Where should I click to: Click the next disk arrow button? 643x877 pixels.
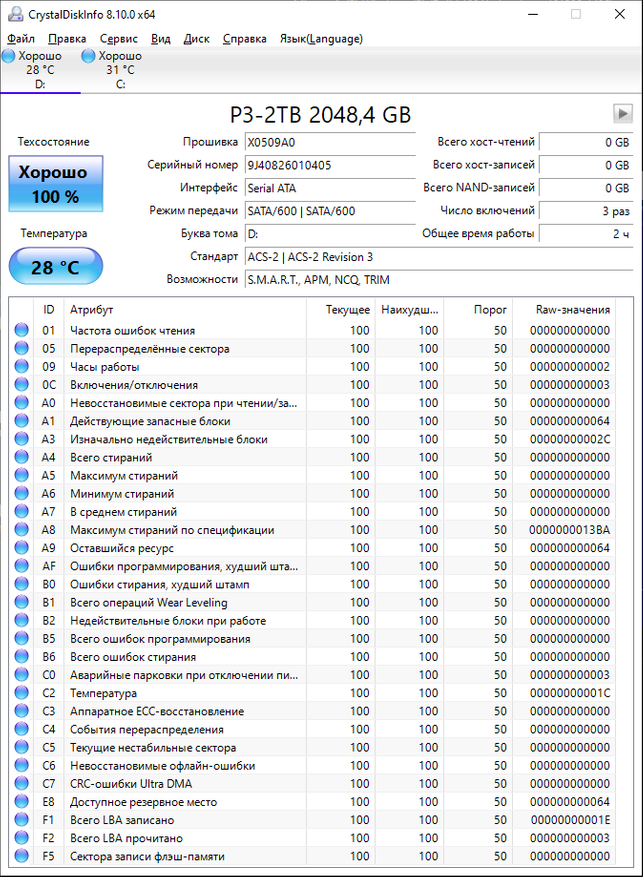(622, 114)
